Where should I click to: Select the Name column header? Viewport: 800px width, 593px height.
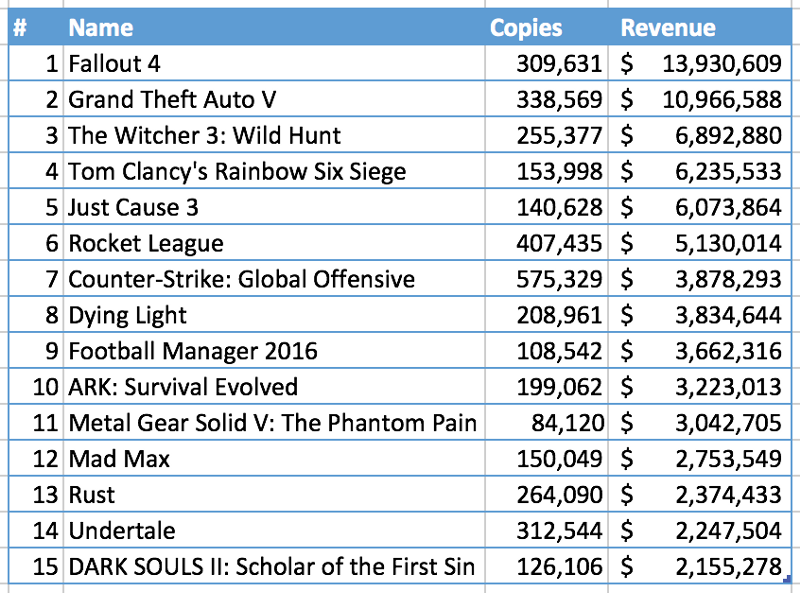(x=274, y=27)
